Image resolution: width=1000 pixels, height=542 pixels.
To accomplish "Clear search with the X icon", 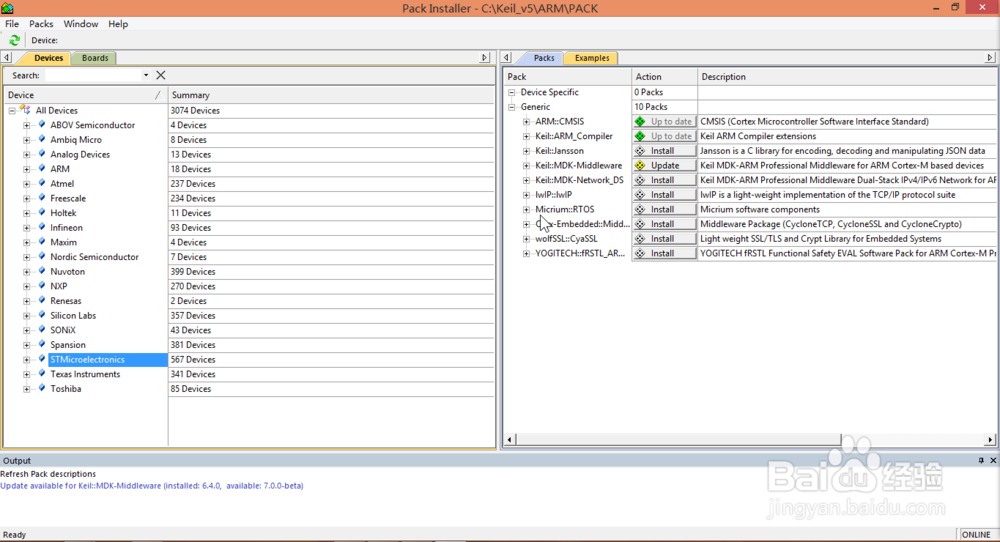I will [161, 75].
